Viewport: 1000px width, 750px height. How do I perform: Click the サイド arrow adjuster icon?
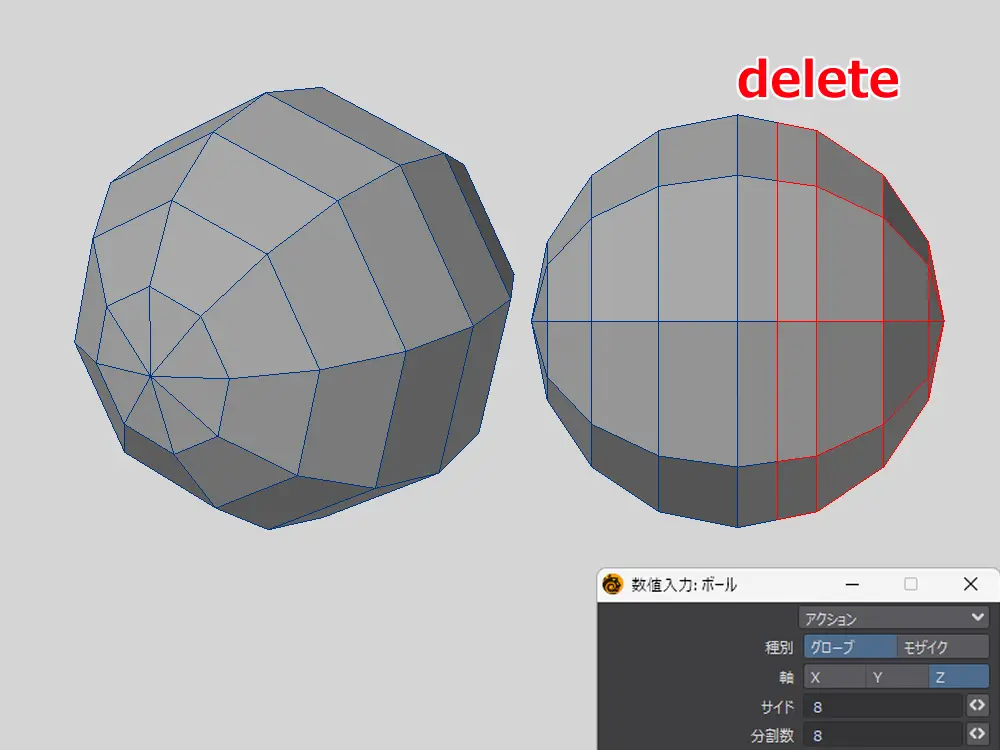pyautogui.click(x=977, y=706)
